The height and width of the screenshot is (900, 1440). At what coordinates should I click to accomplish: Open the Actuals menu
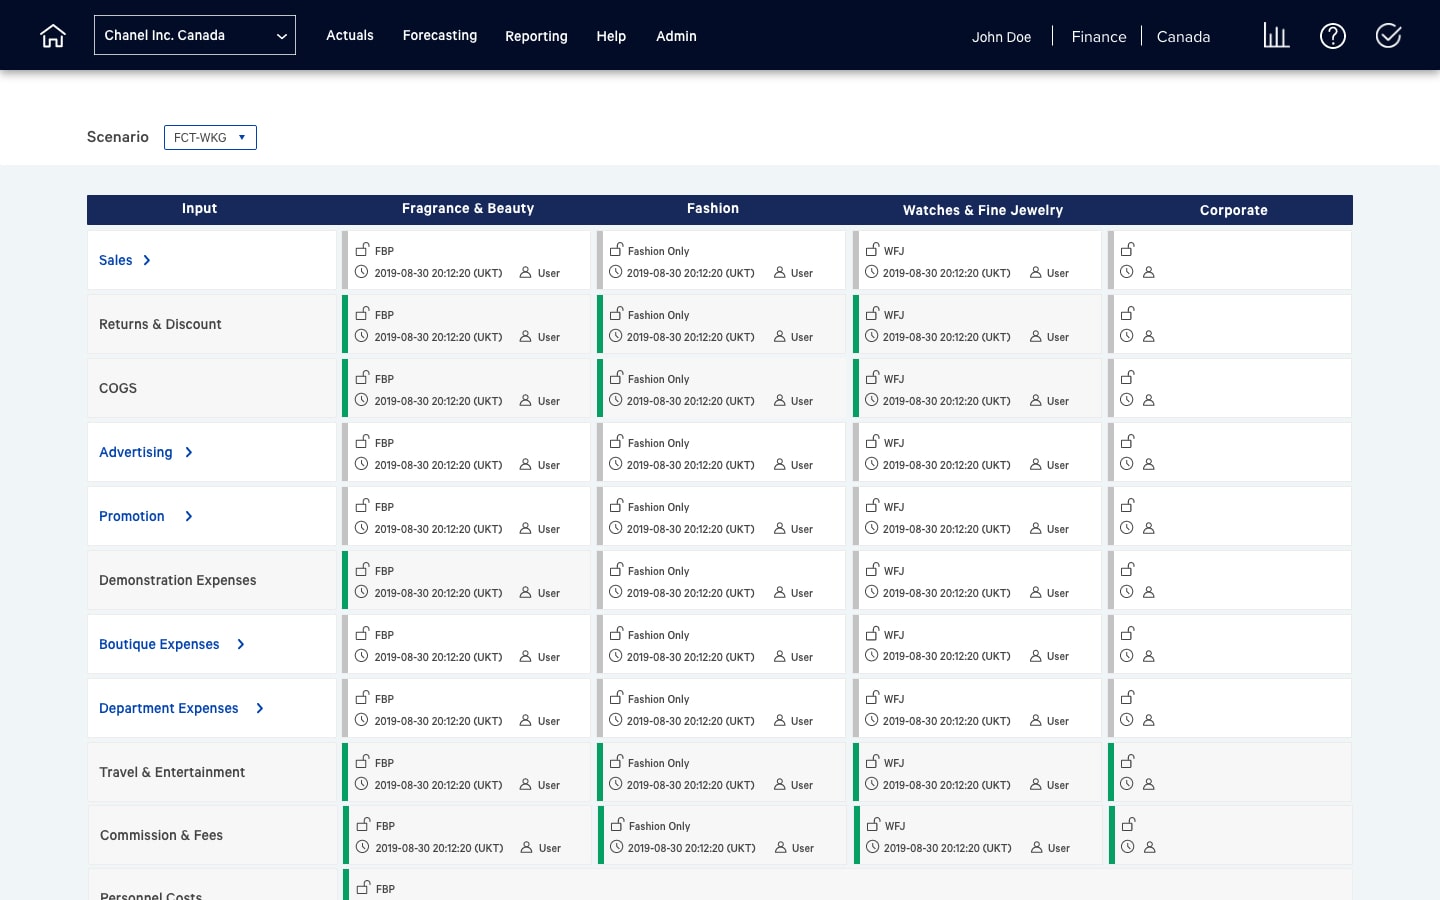point(350,35)
